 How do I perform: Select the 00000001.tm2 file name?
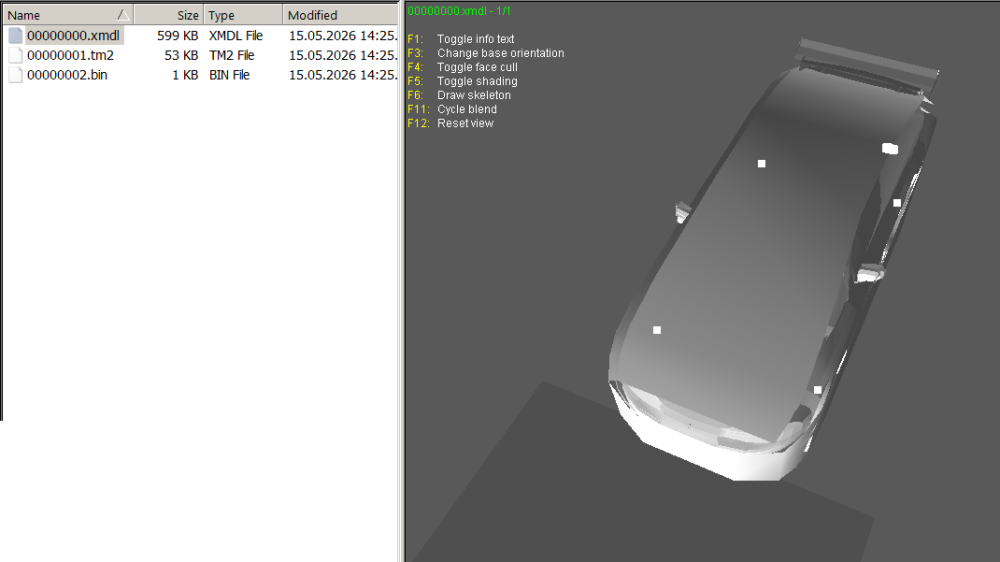tap(70, 55)
